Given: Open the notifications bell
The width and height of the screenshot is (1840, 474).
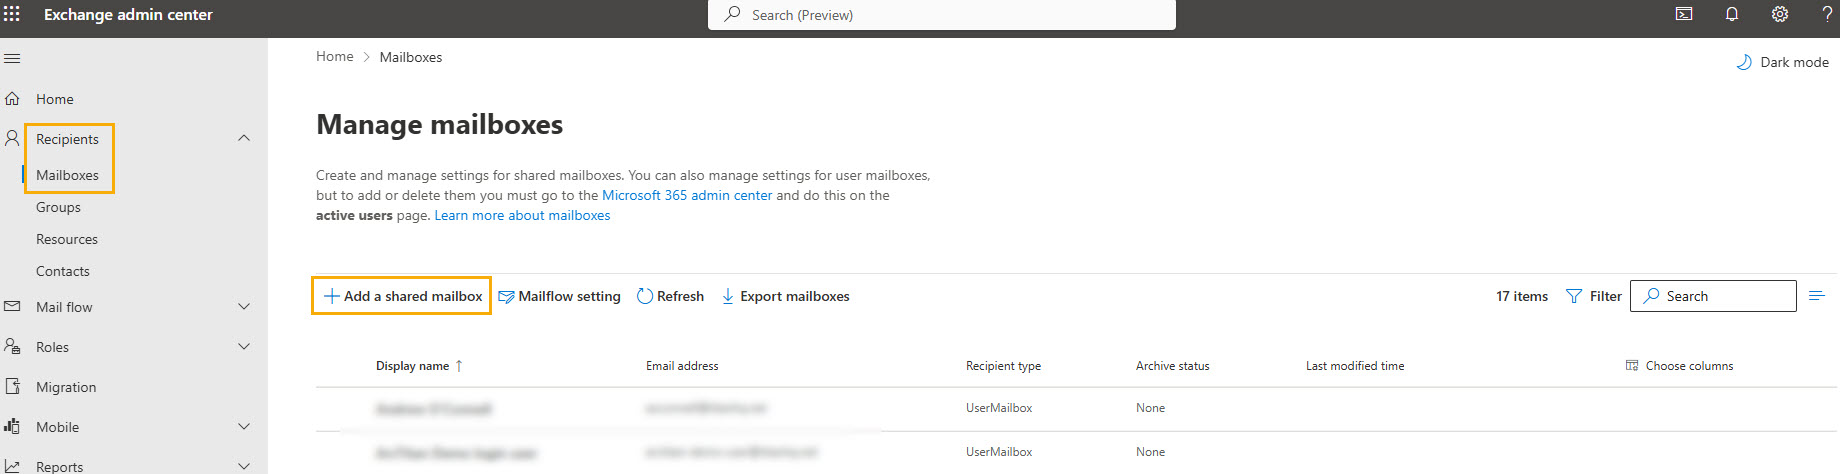Looking at the screenshot, I should click(x=1732, y=14).
